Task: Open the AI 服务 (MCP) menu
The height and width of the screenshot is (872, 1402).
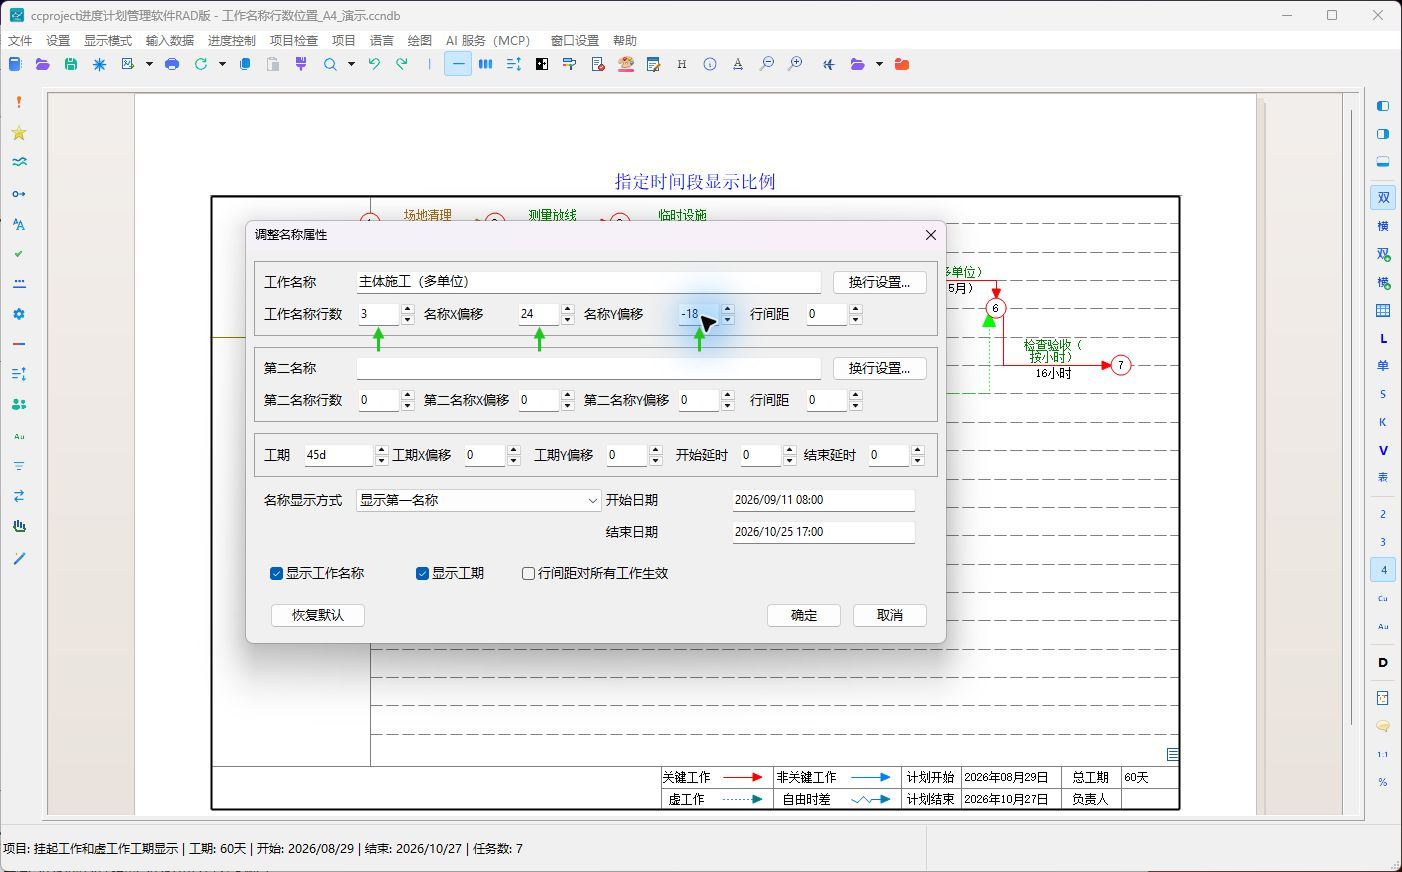Action: pyautogui.click(x=488, y=40)
